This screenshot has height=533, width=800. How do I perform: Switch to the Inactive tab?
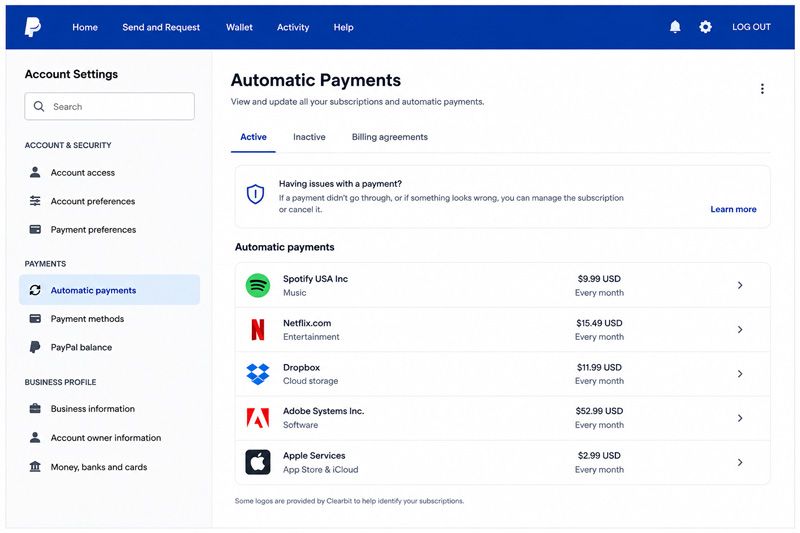tap(309, 137)
